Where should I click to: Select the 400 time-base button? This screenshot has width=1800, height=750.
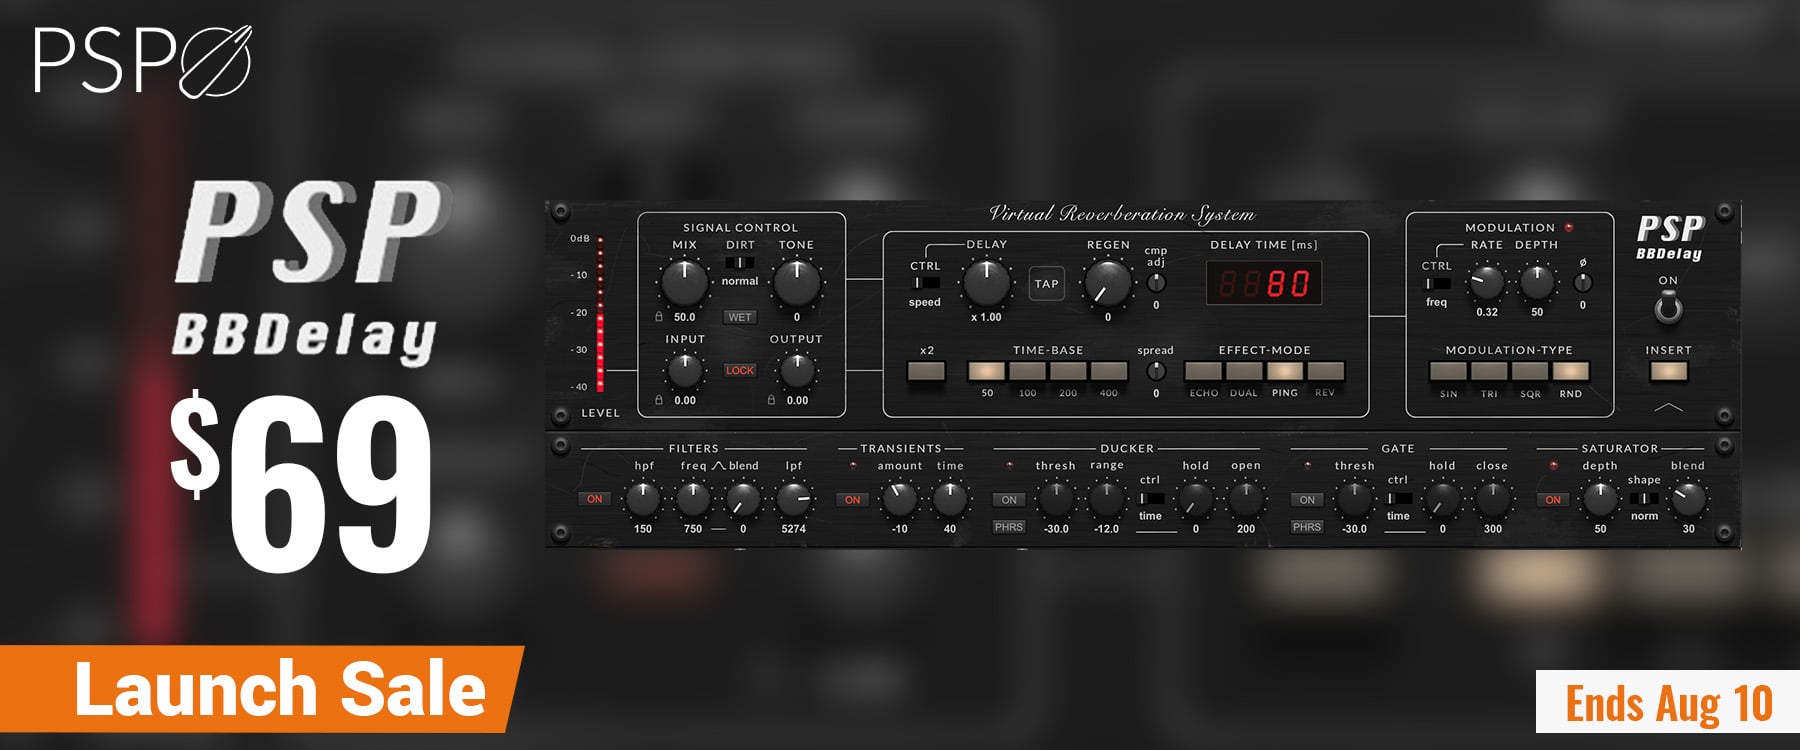click(1109, 372)
